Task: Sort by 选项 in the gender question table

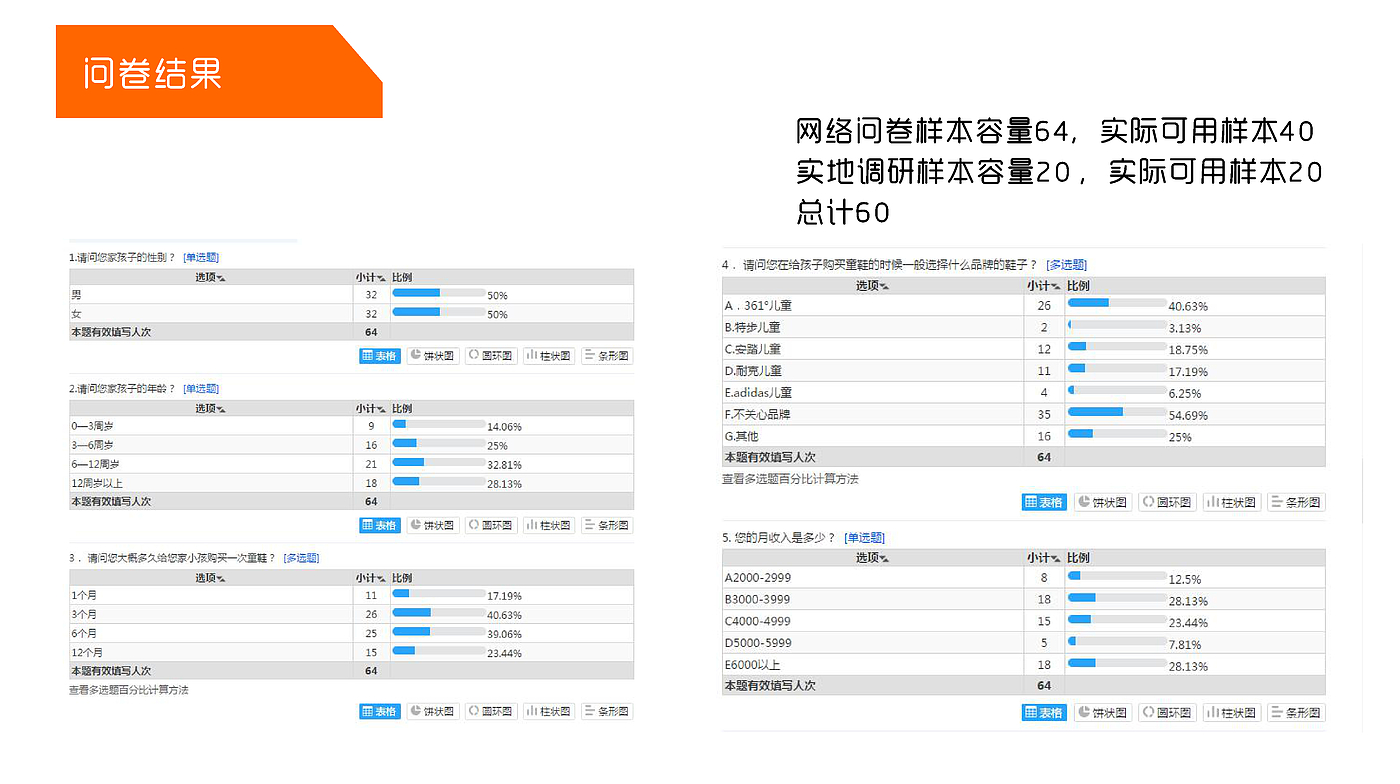Action: [210, 277]
